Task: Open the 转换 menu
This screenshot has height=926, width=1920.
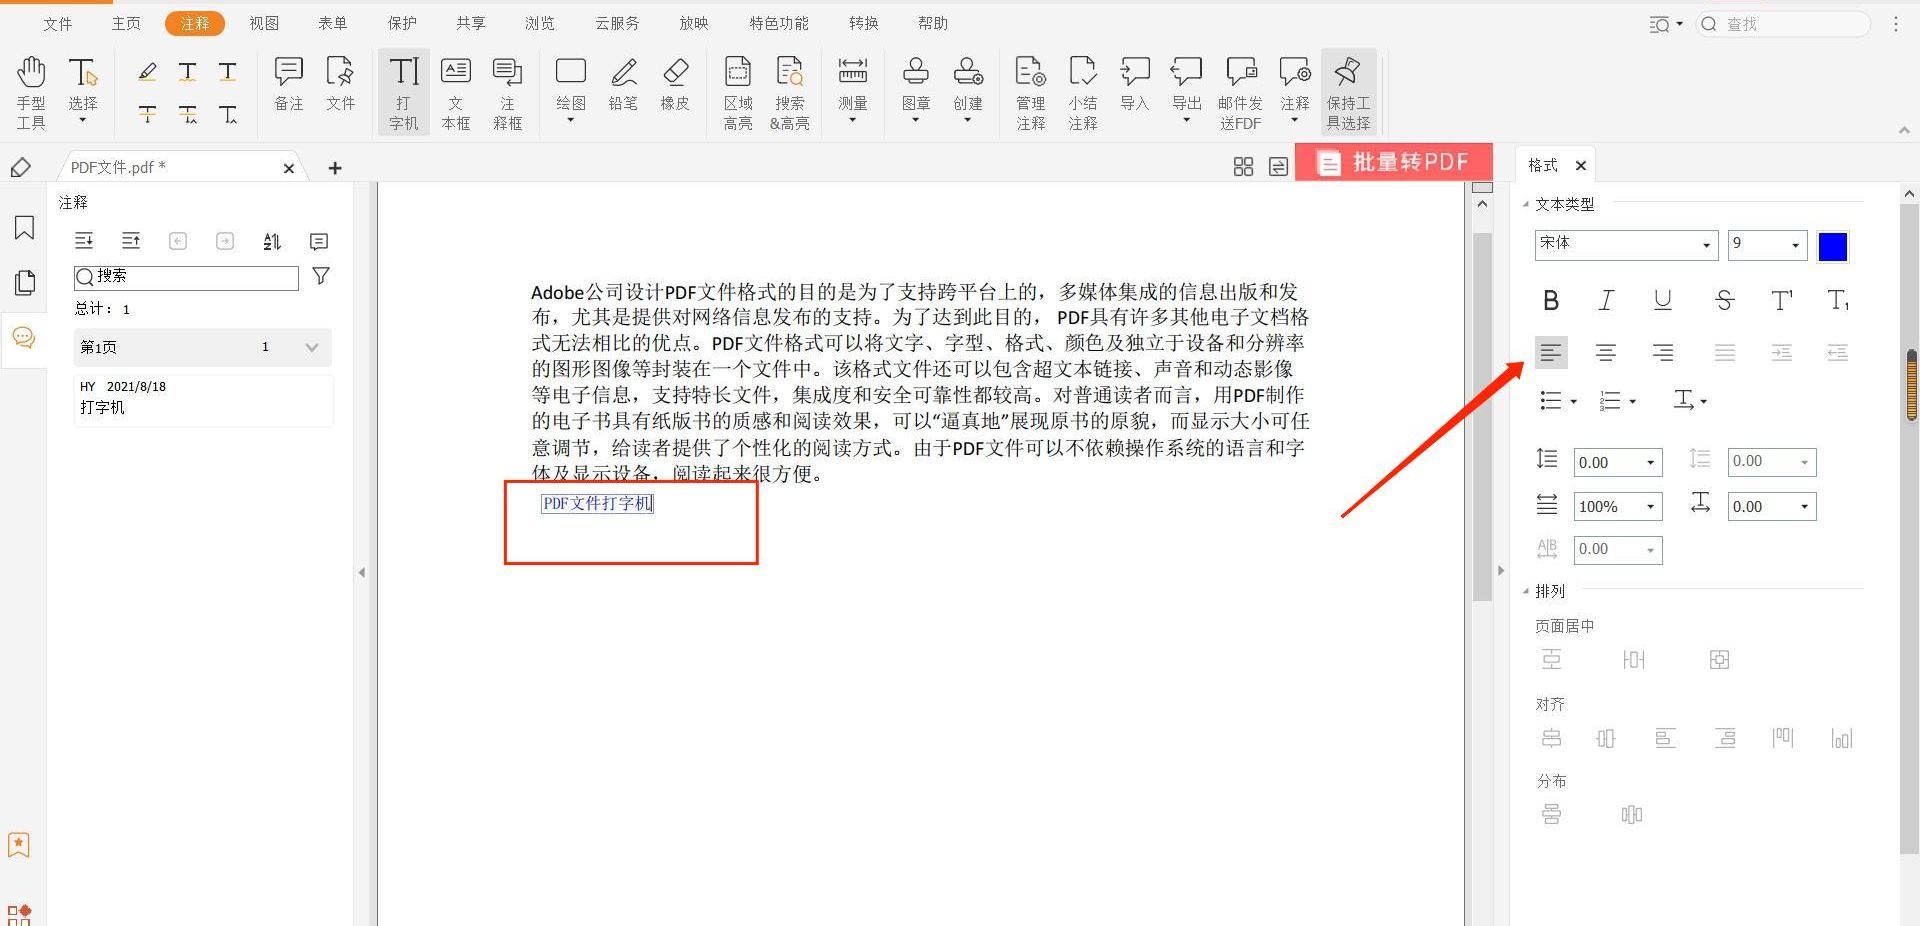Action: 863,23
